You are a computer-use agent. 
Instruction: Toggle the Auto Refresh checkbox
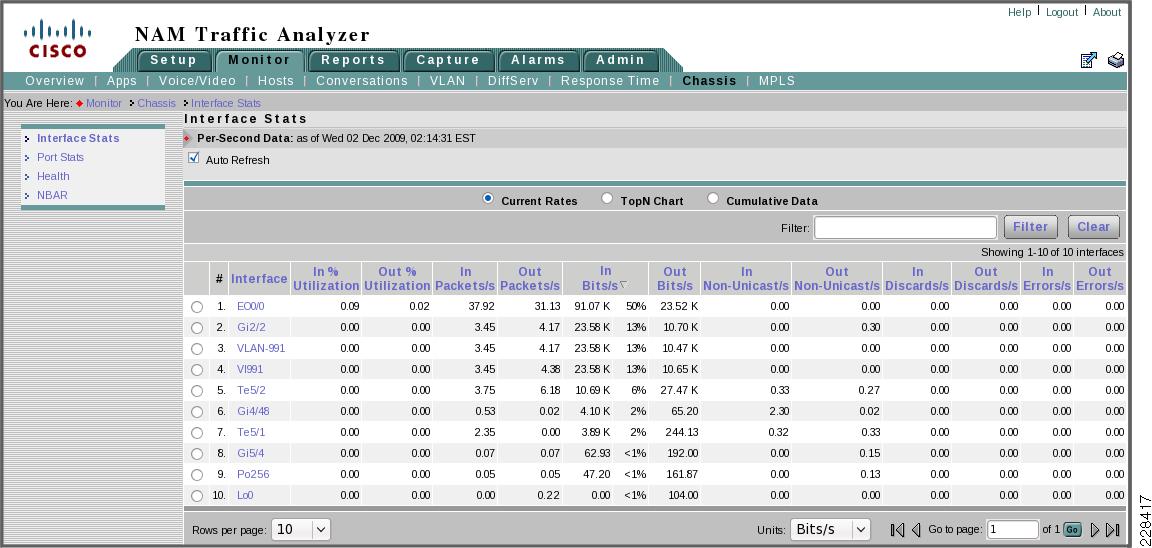tap(194, 158)
